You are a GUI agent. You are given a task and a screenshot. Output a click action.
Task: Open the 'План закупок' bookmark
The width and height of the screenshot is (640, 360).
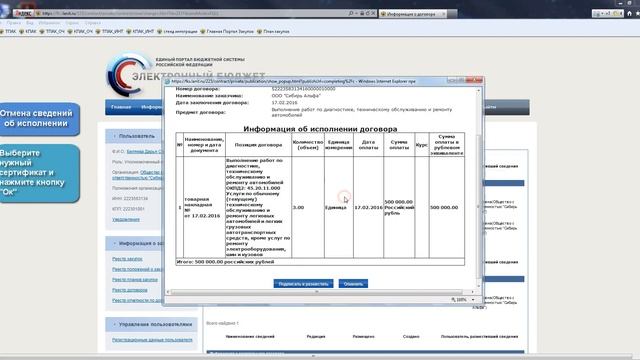pyautogui.click(x=273, y=31)
